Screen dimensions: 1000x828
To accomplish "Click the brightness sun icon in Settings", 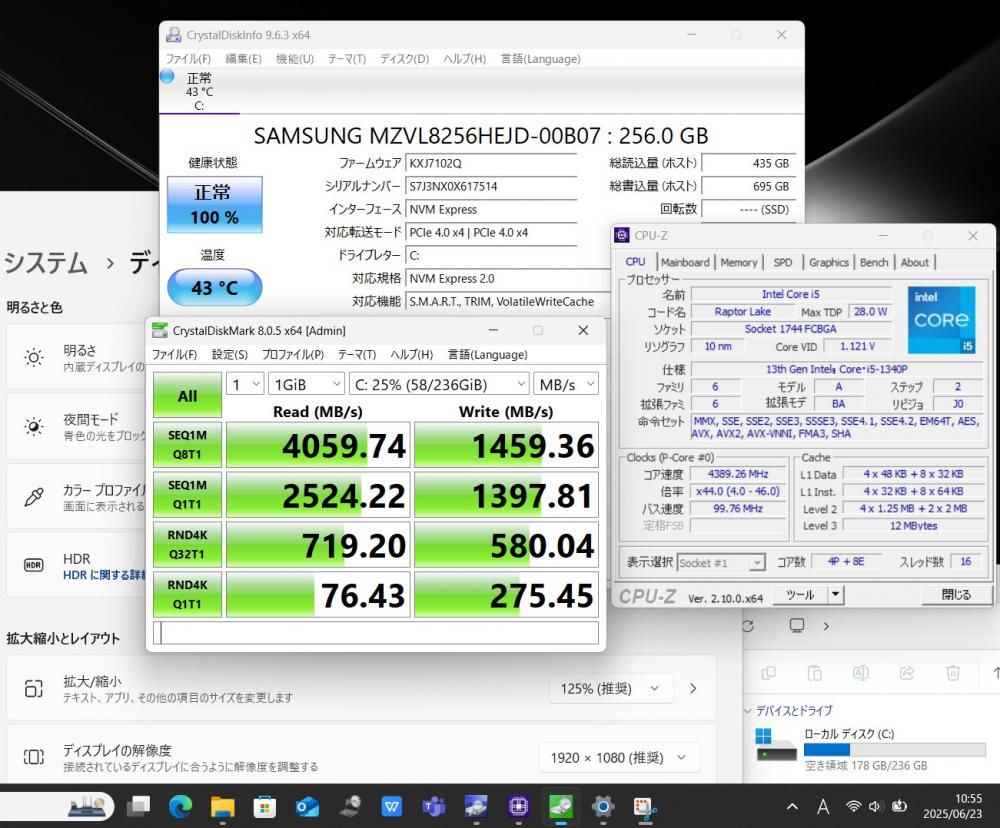I will click(34, 357).
